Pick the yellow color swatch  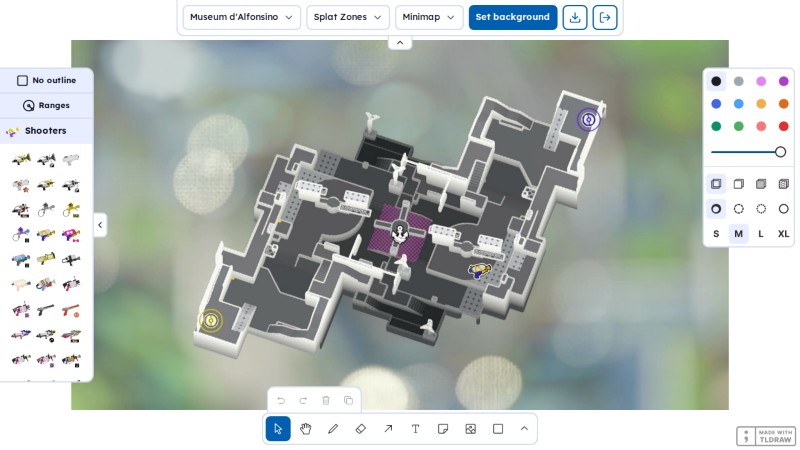click(x=761, y=104)
